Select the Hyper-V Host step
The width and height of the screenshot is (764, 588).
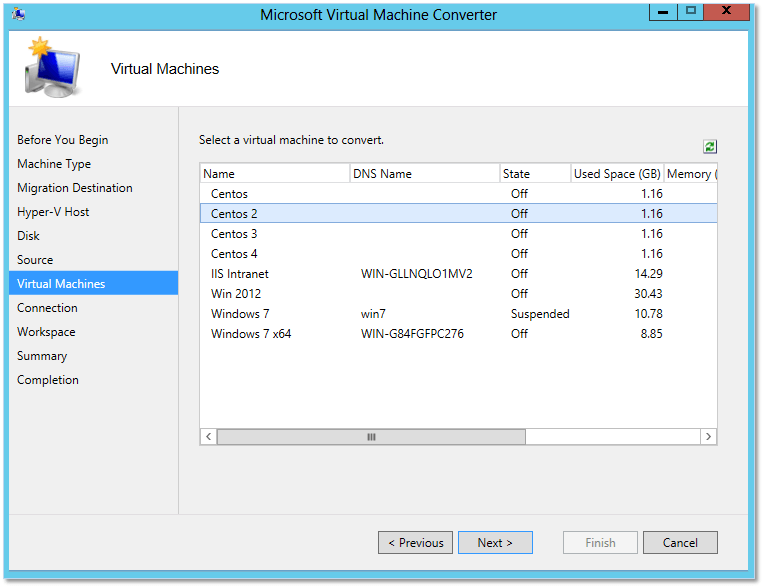[53, 212]
